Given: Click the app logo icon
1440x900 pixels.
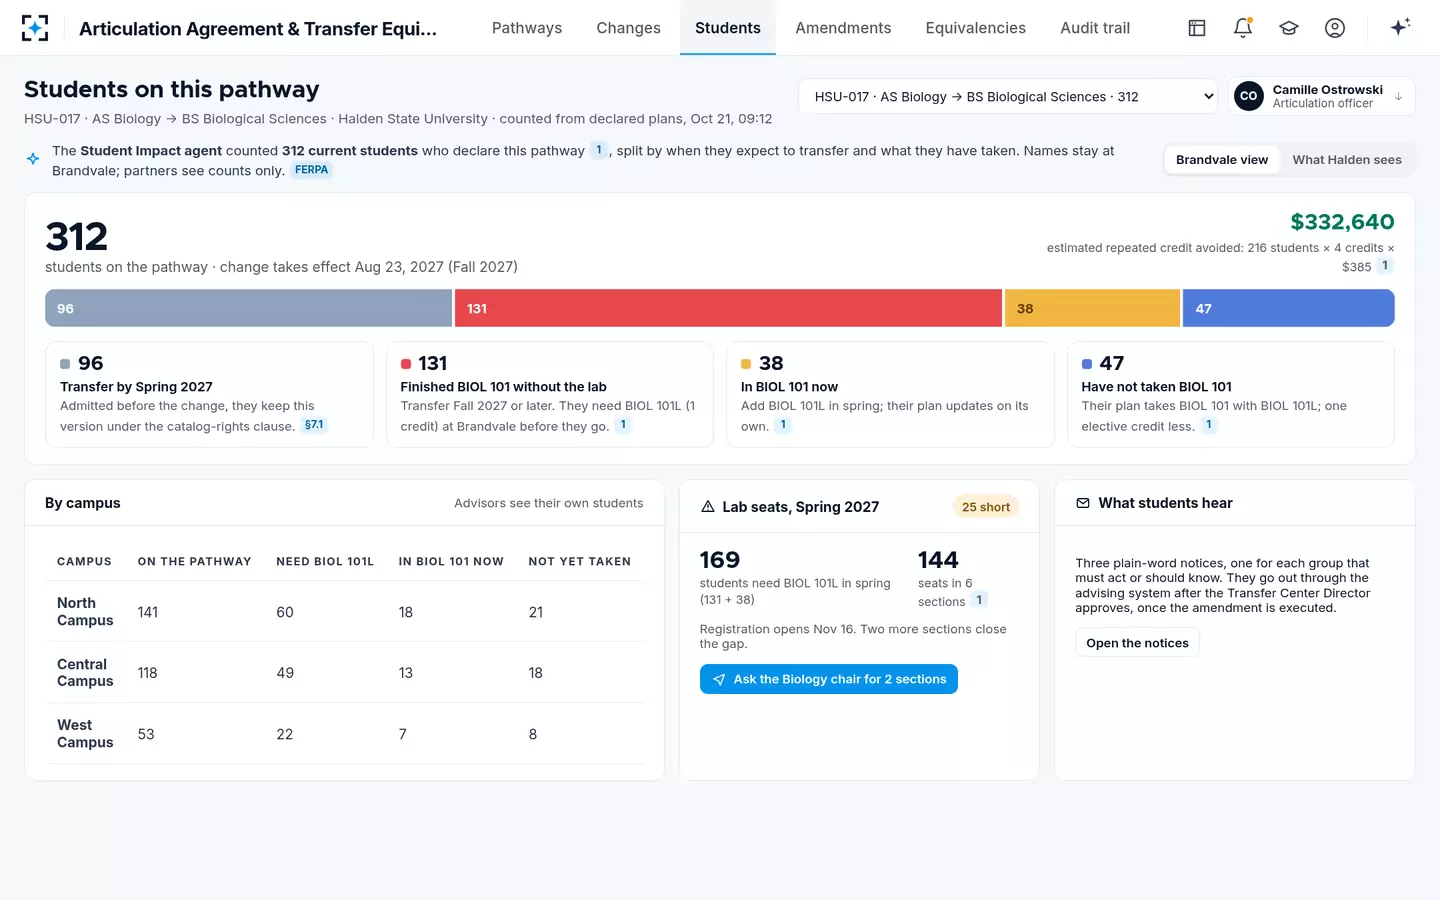Looking at the screenshot, I should pyautogui.click(x=35, y=28).
